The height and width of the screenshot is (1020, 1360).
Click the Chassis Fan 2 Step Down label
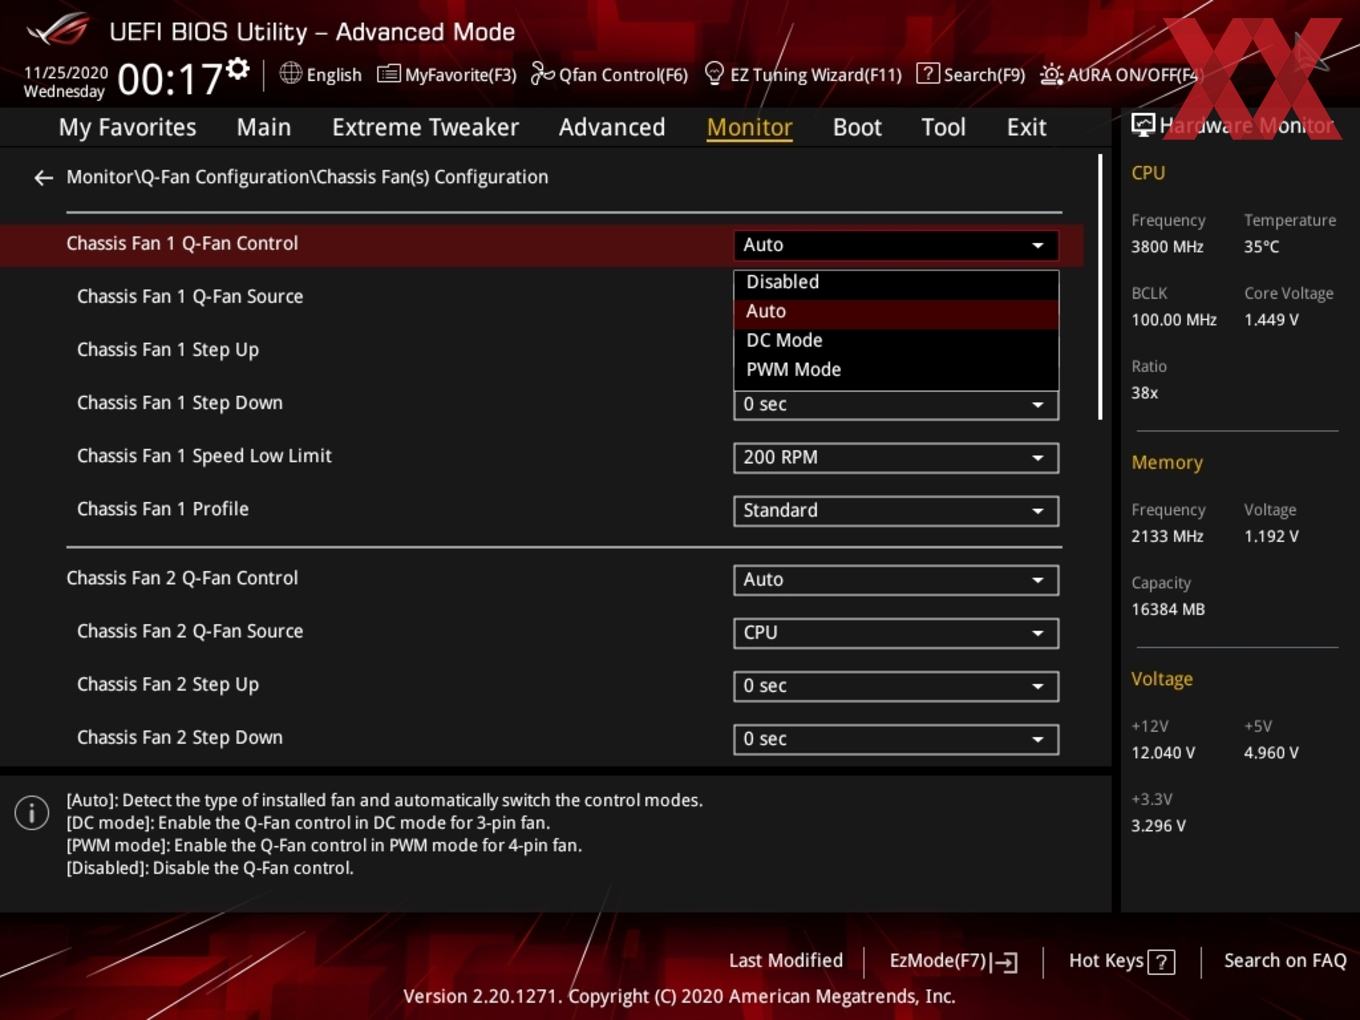click(180, 738)
